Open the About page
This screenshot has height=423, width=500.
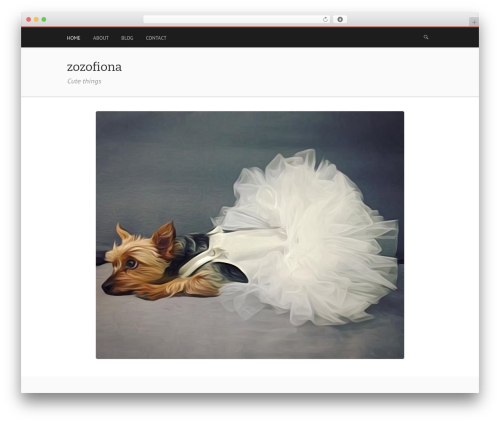click(x=101, y=38)
